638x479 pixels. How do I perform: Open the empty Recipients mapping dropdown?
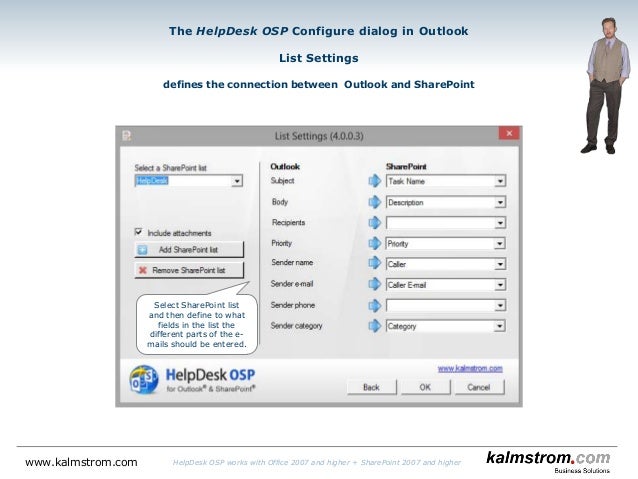[500, 223]
